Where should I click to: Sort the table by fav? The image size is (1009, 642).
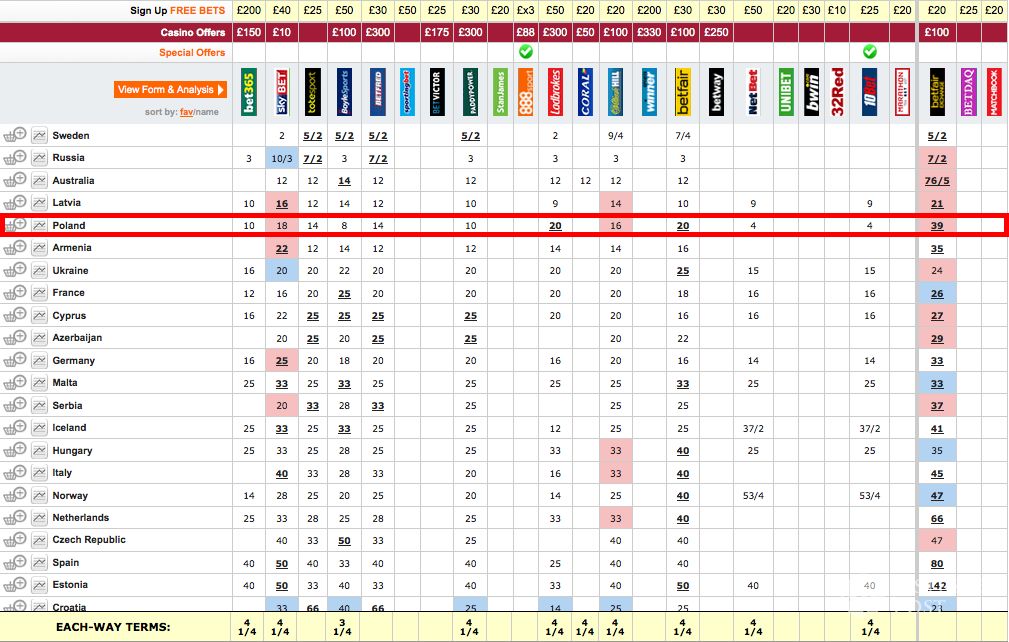tap(186, 112)
